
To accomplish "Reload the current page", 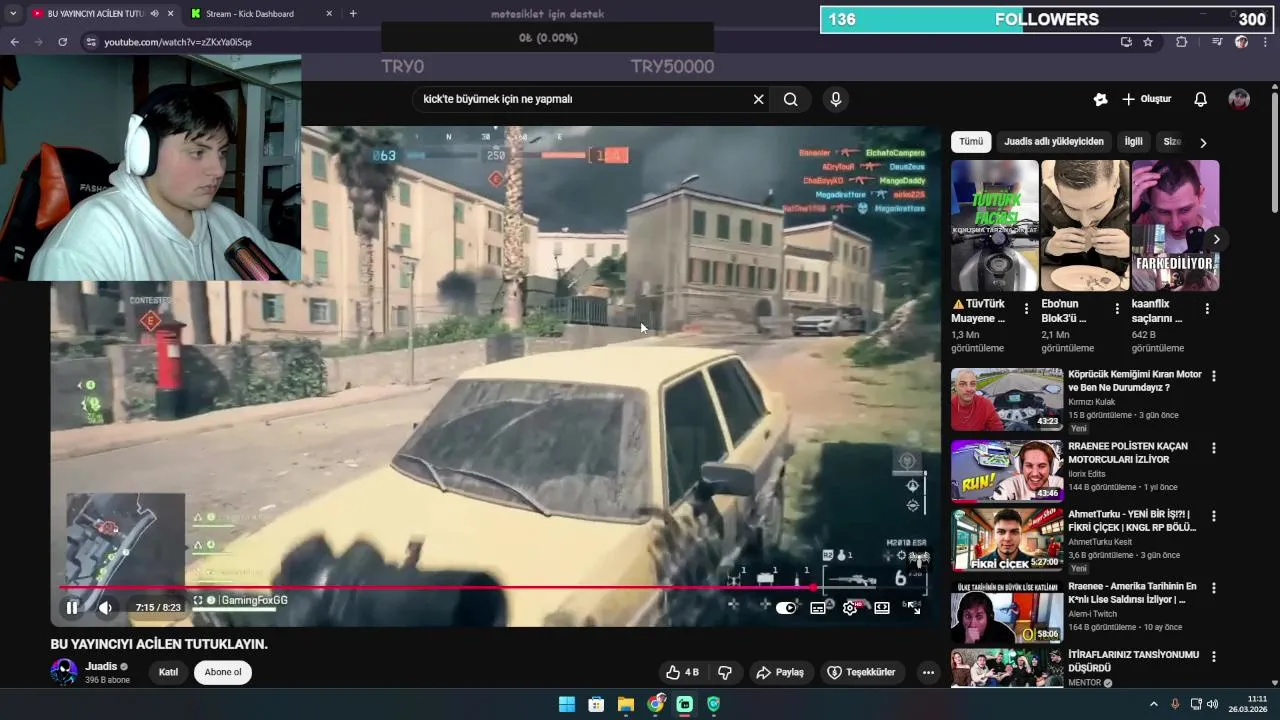I will point(62,42).
